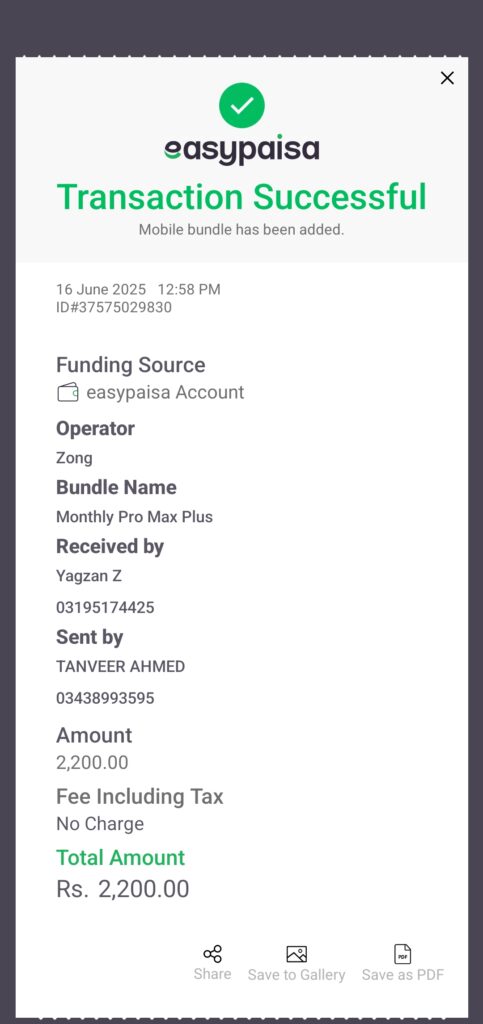This screenshot has width=483, height=1024.
Task: Click the Zong operator text
Action: pos(74,458)
